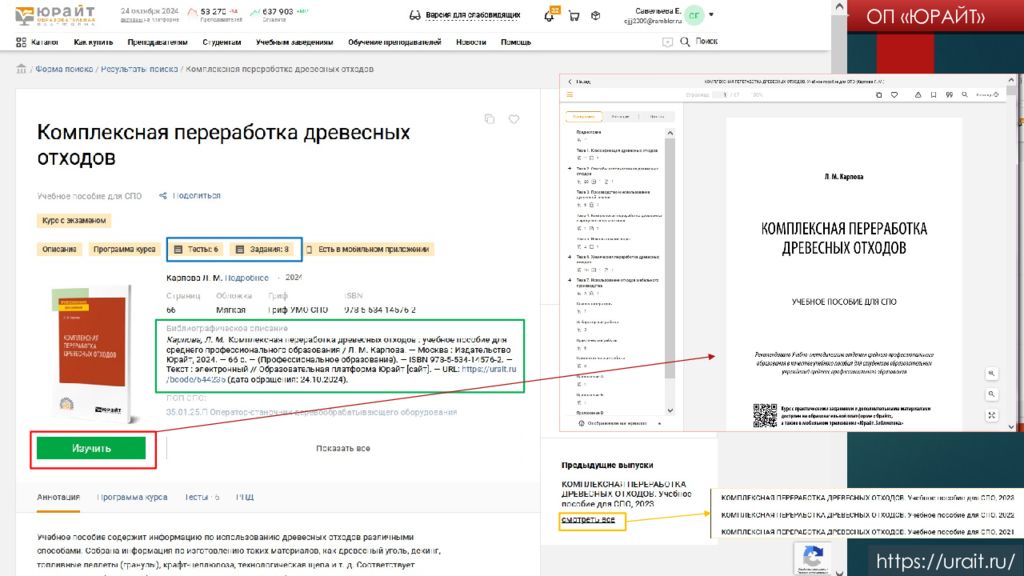Image resolution: width=1024 pixels, height=576 pixels.
Task: Click the green Изучить button
Action: (x=91, y=449)
